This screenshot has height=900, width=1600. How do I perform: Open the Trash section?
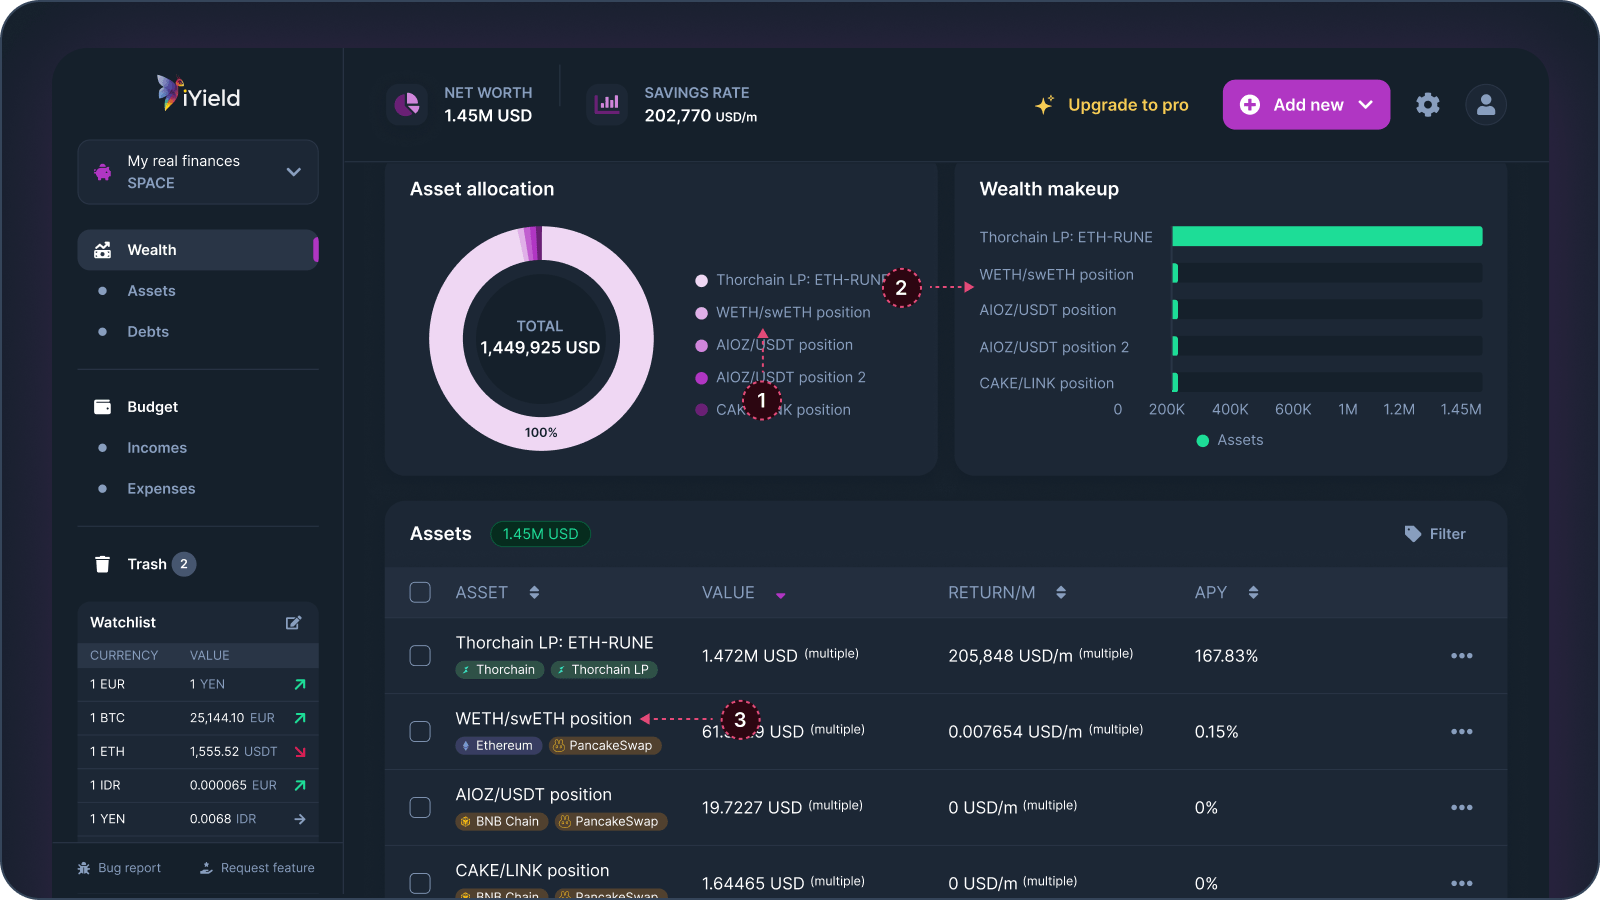[146, 564]
